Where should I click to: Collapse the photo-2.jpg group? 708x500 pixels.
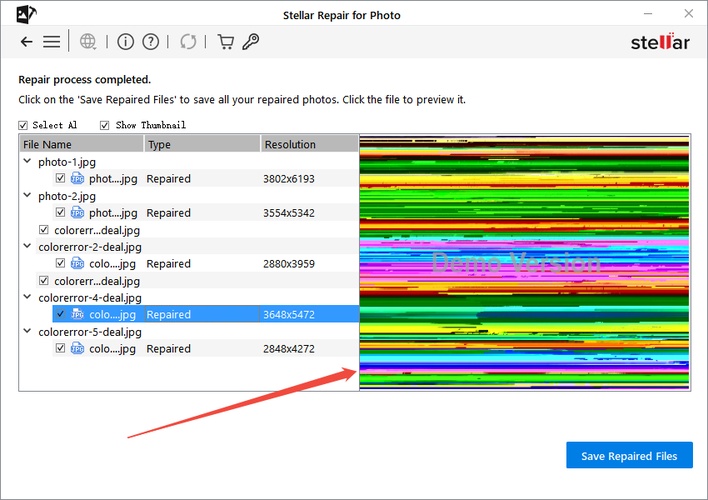coord(27,195)
